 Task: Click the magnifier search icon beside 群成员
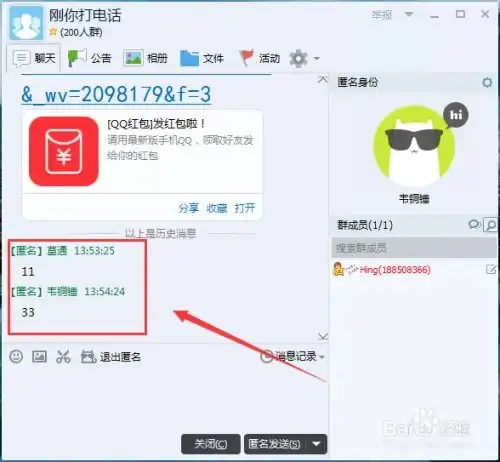pyautogui.click(x=490, y=225)
